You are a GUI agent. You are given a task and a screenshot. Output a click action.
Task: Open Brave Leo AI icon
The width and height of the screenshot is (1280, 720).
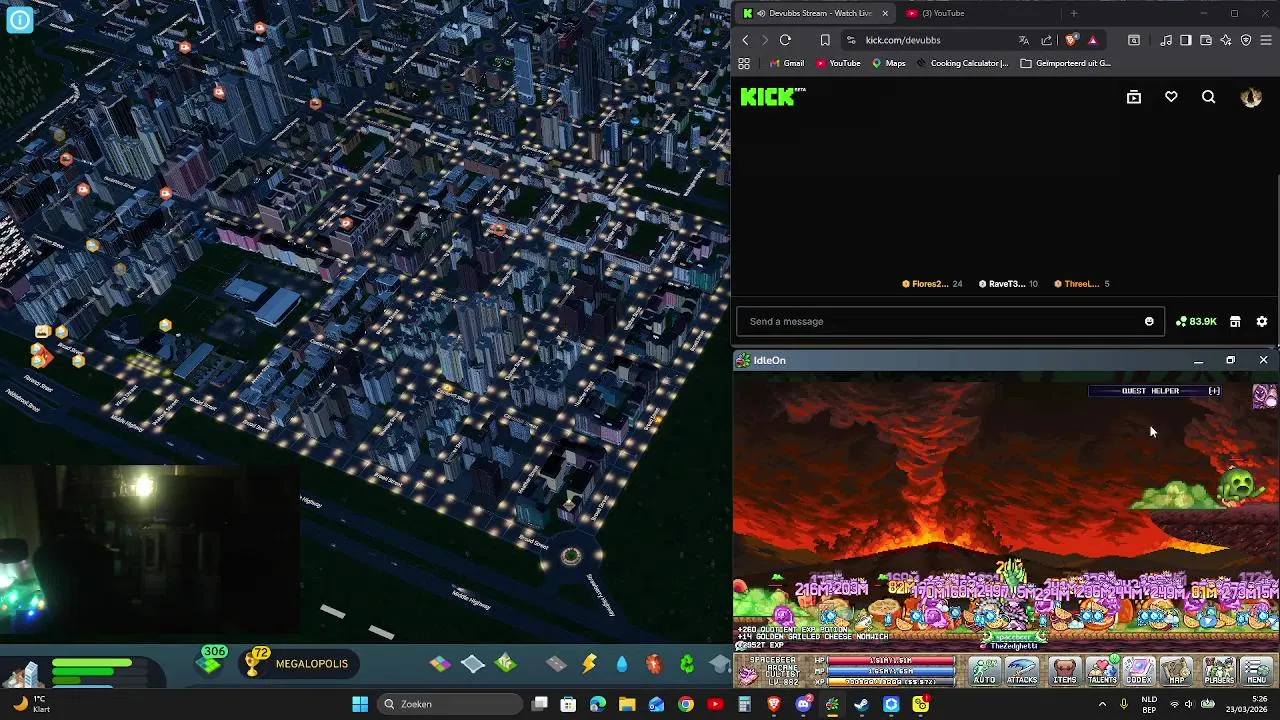click(x=1226, y=40)
